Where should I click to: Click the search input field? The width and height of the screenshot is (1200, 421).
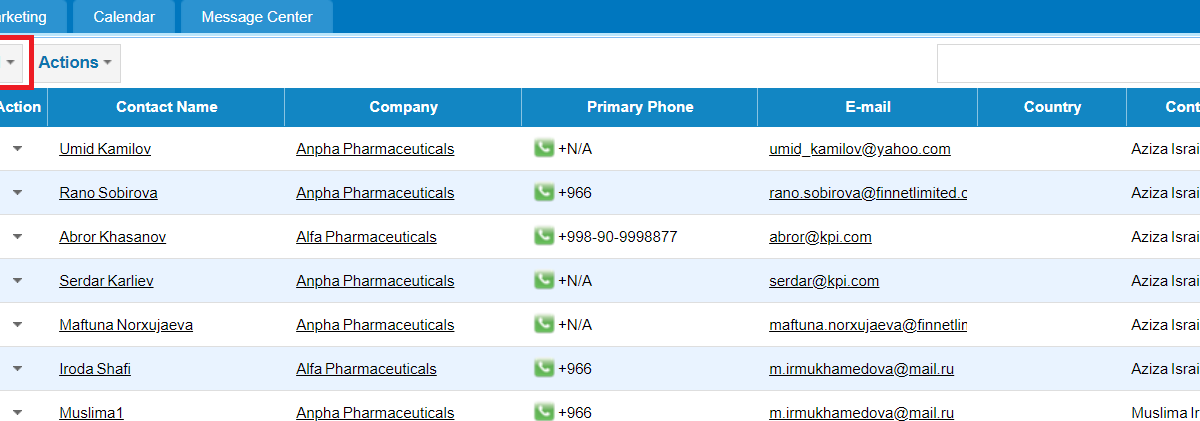point(1068,63)
